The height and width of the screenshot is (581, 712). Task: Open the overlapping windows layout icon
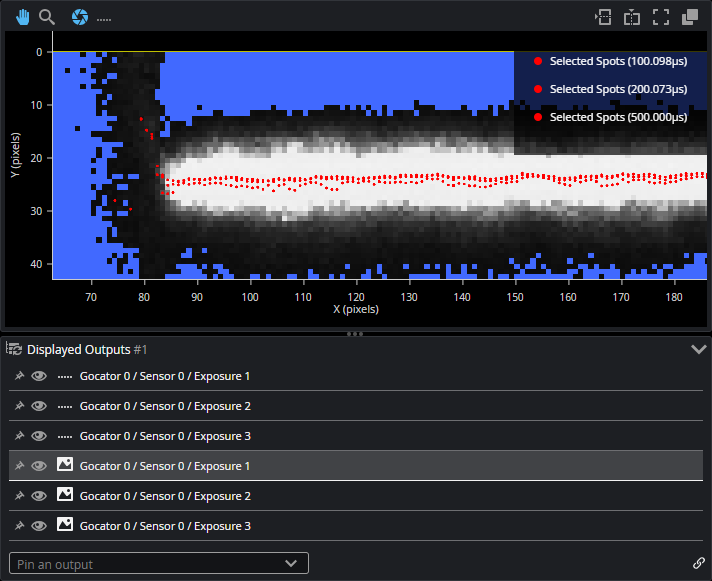coord(689,17)
